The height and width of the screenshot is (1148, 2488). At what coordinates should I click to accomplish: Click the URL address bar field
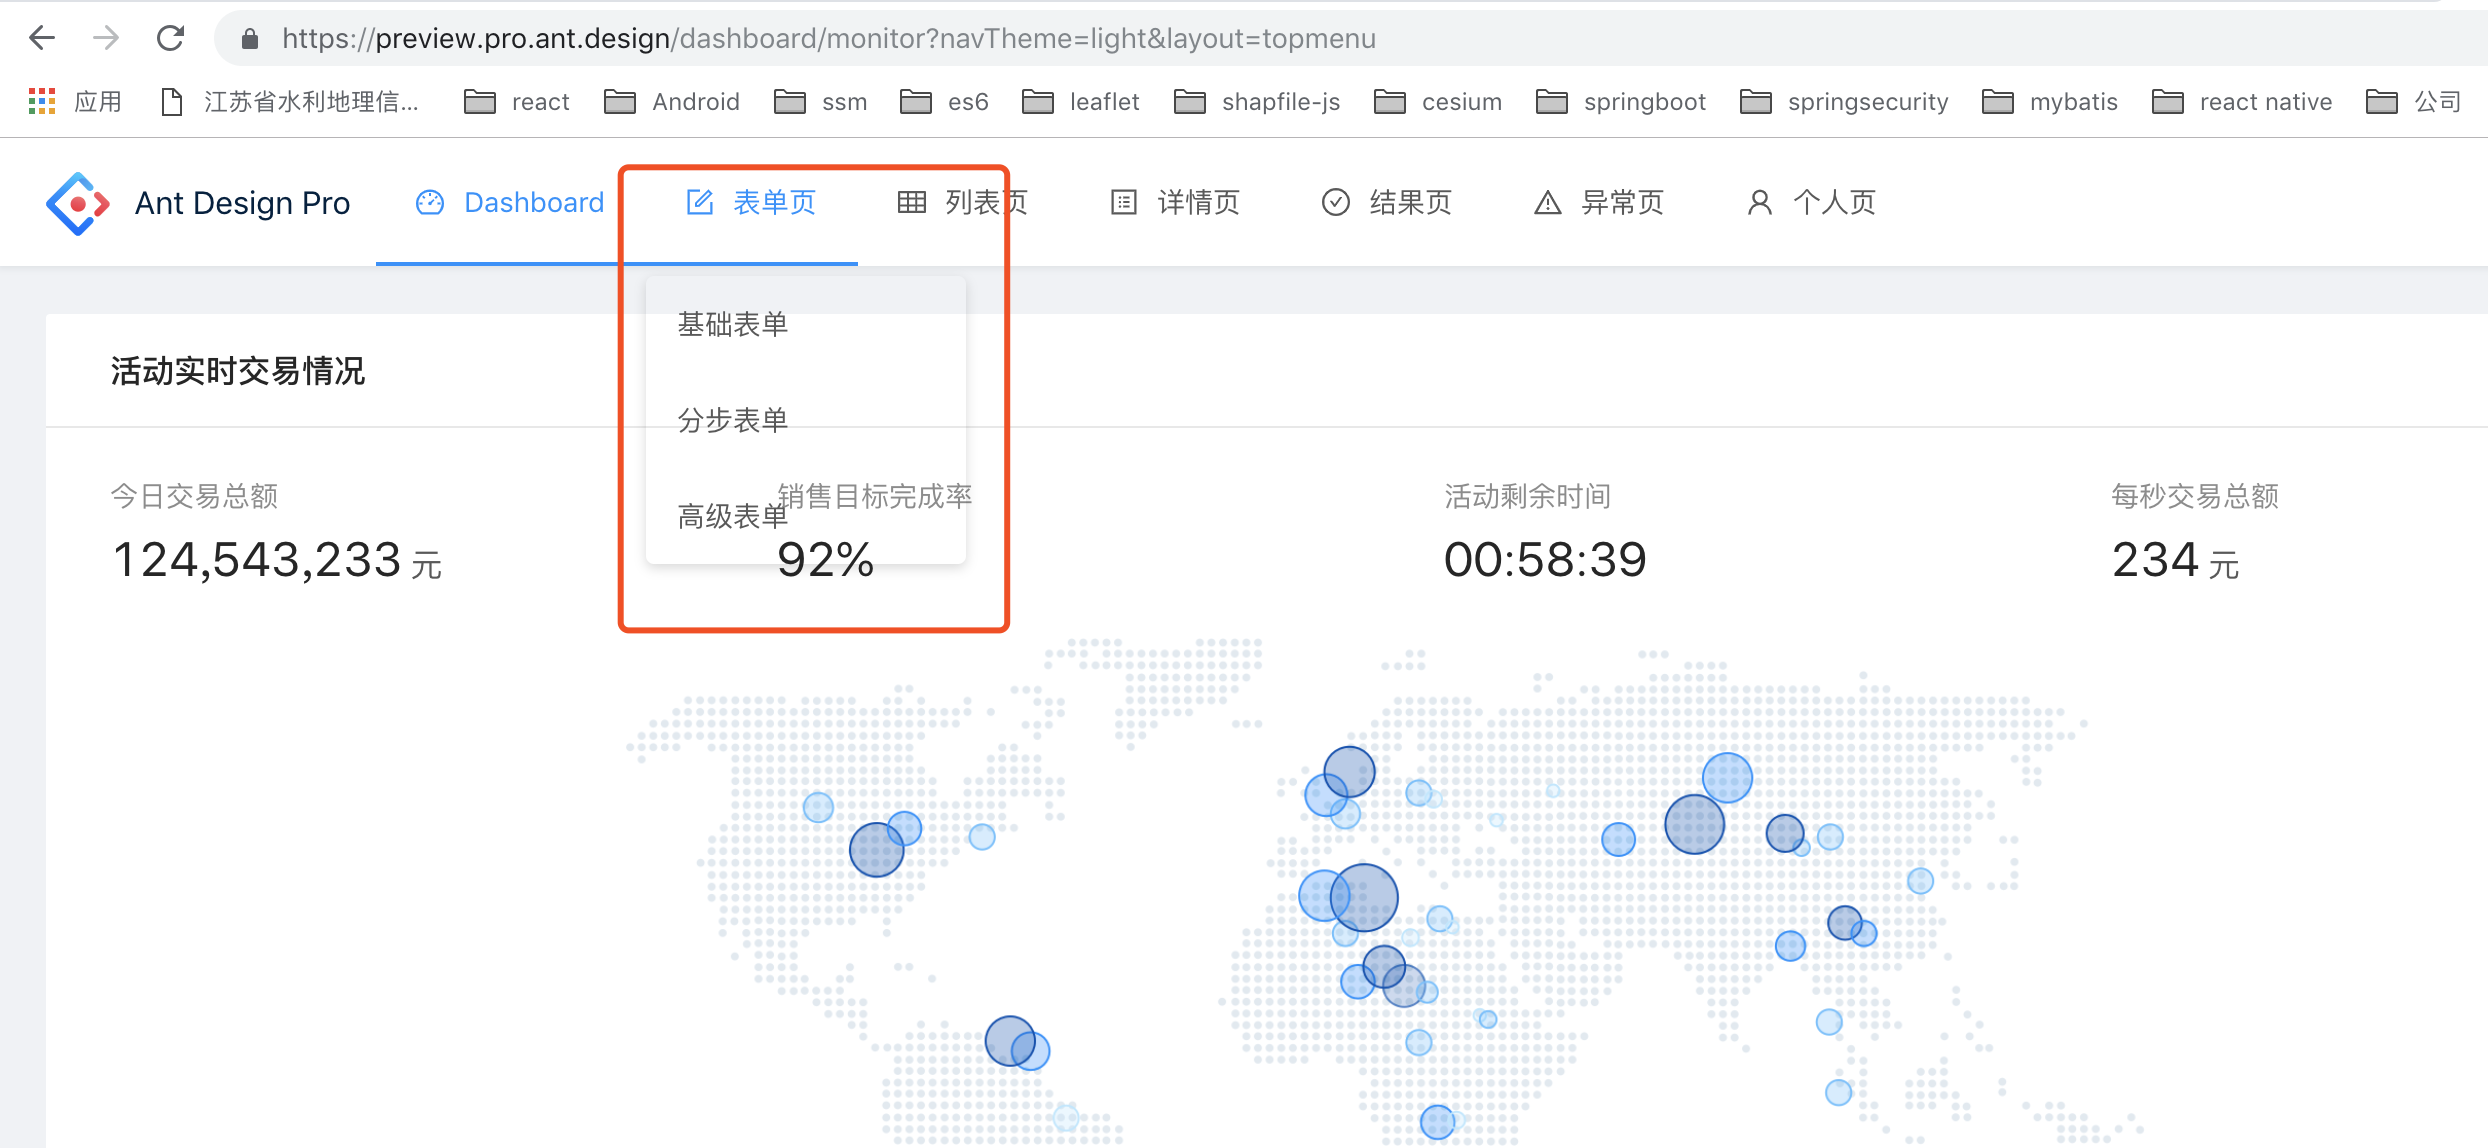pos(1350,39)
